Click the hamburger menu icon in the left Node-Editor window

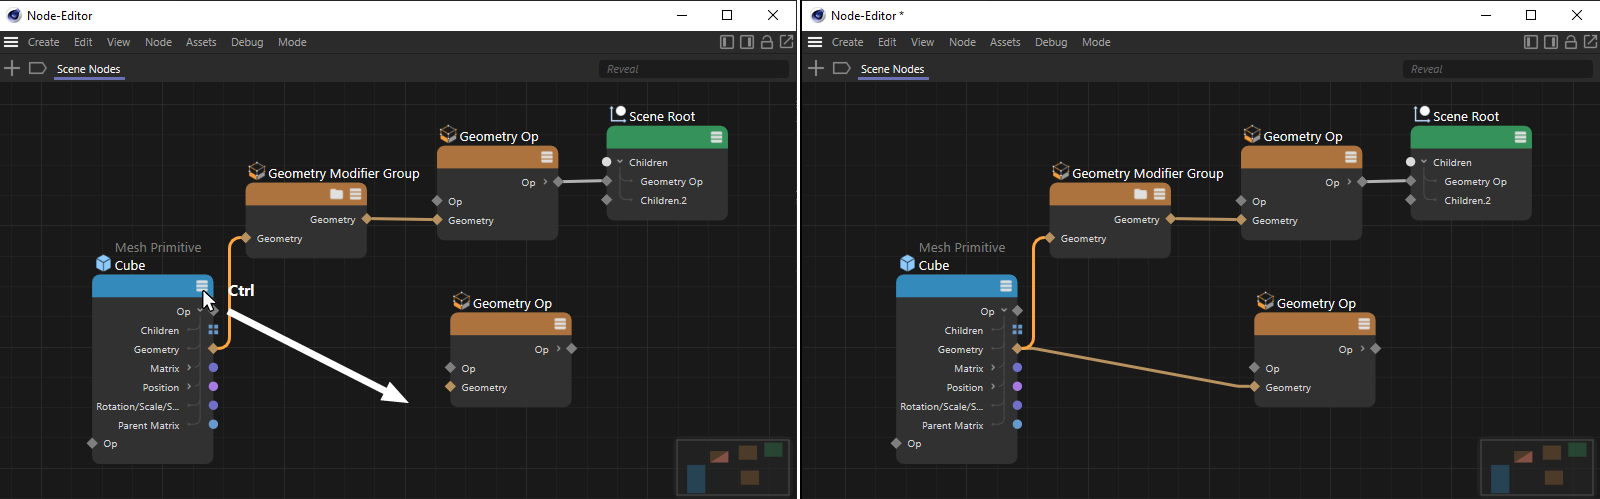point(11,42)
